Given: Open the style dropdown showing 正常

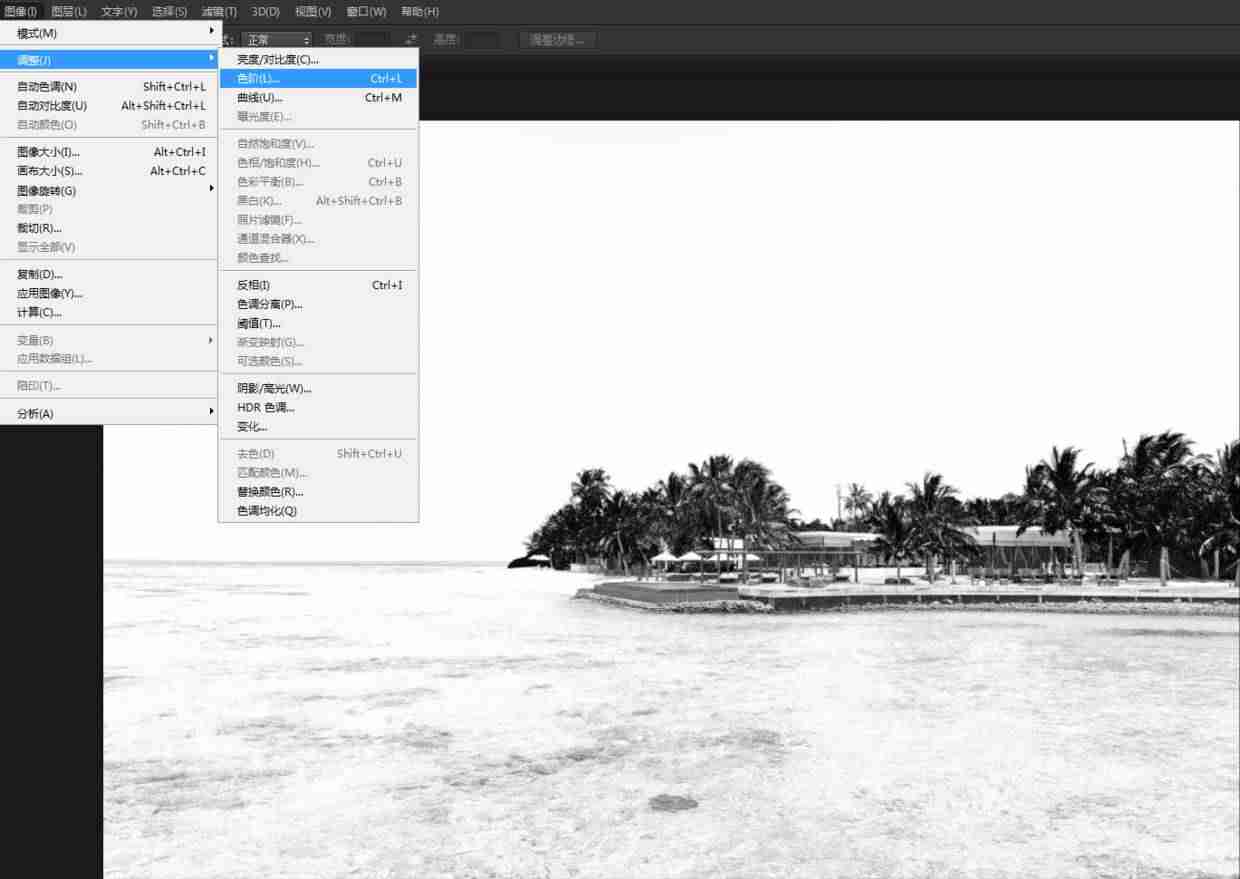Looking at the screenshot, I should [277, 40].
